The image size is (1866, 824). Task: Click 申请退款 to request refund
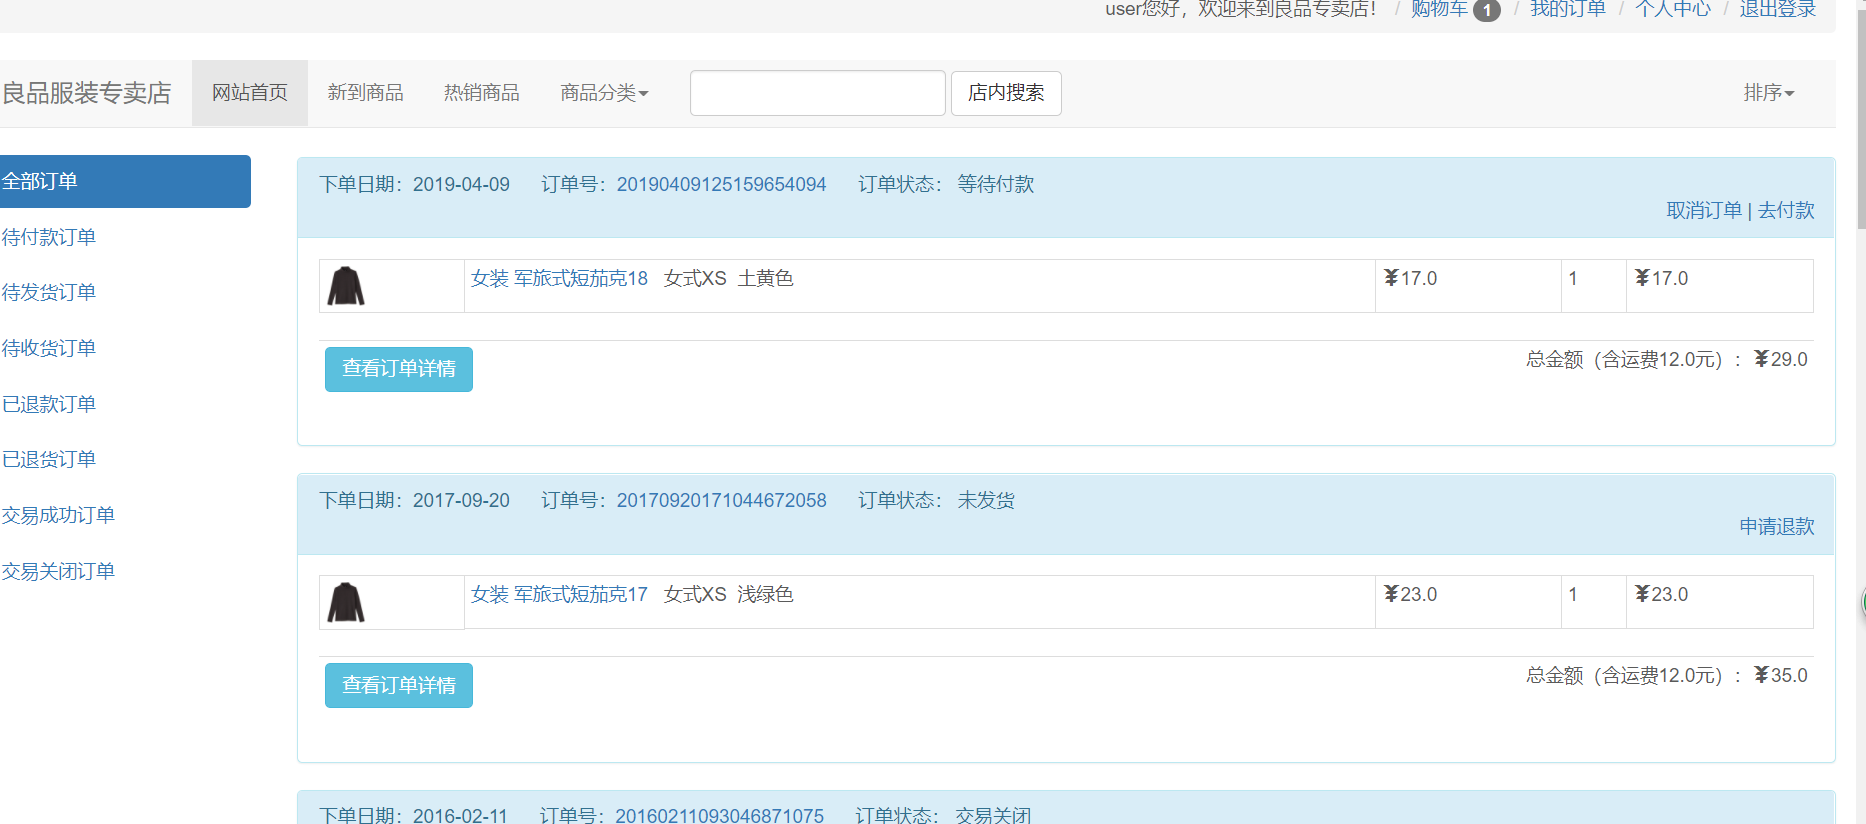tap(1777, 526)
